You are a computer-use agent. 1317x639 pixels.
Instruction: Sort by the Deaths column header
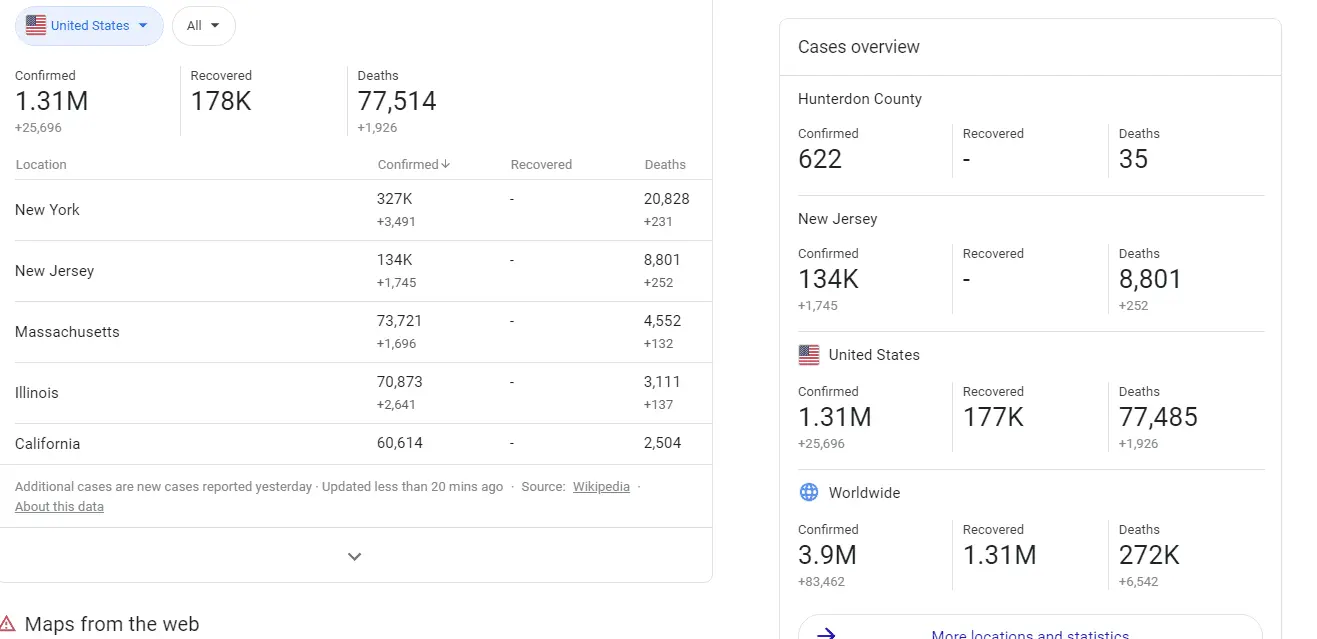(665, 165)
